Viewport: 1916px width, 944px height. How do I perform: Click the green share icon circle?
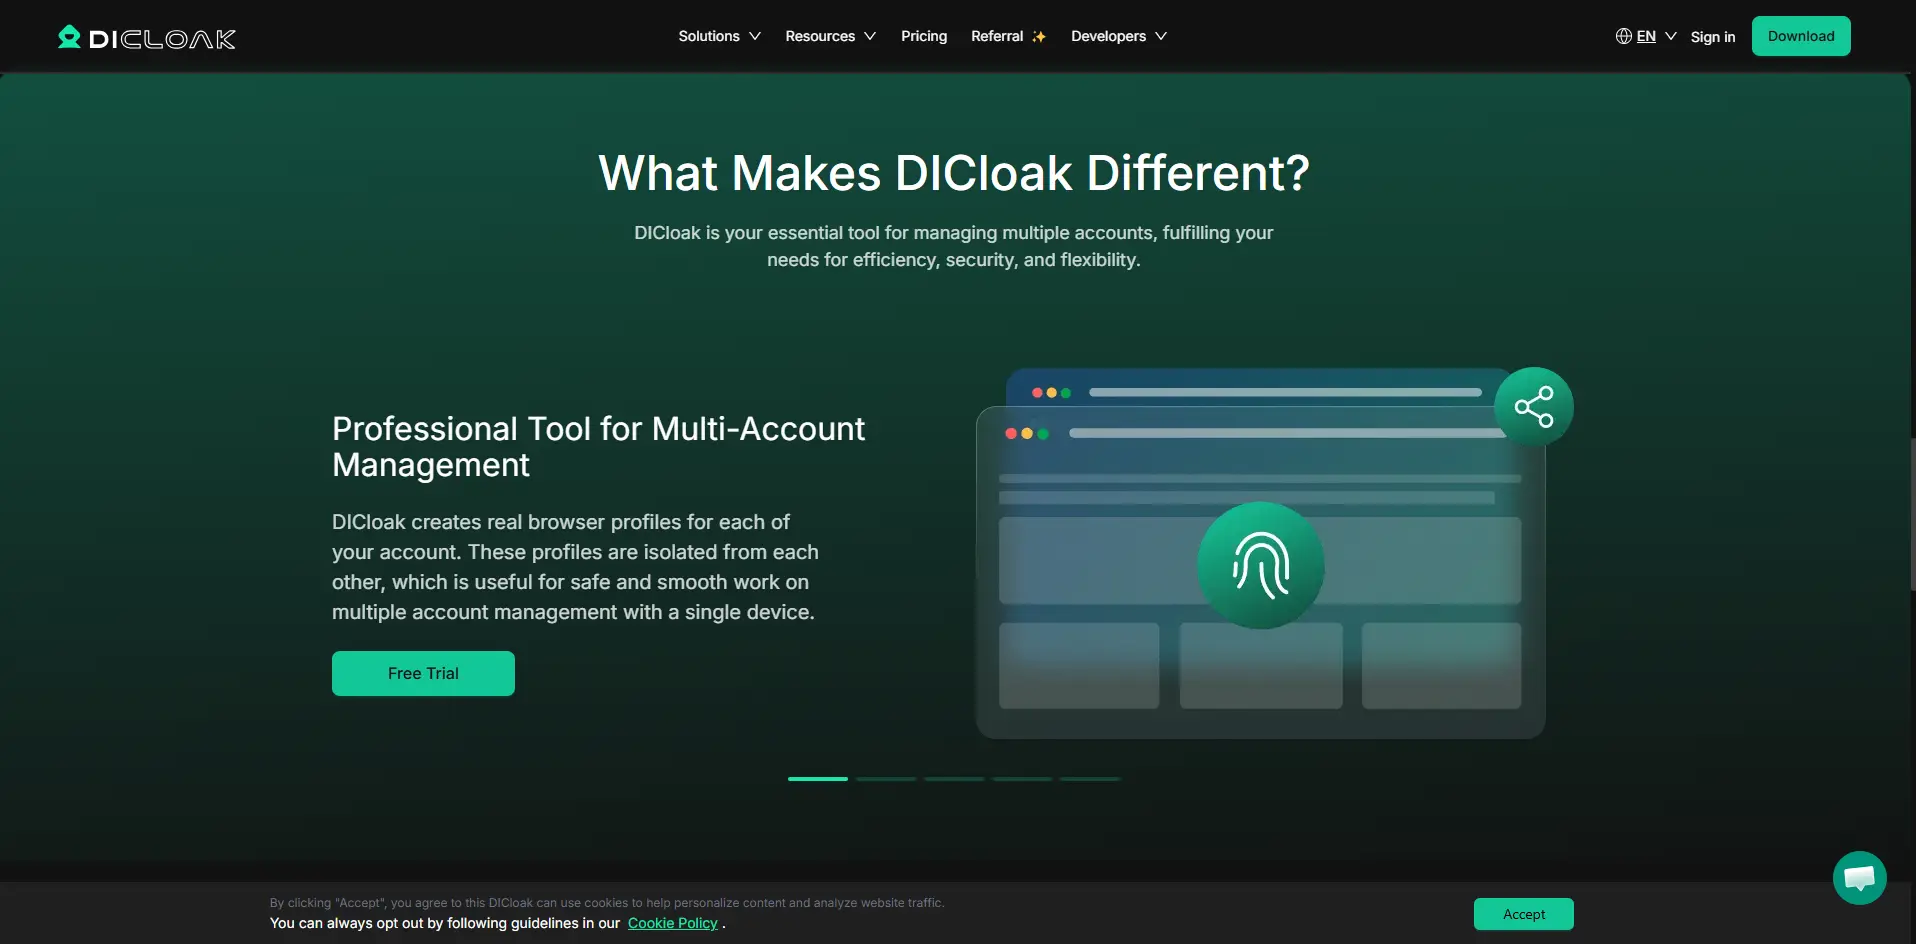(1533, 407)
